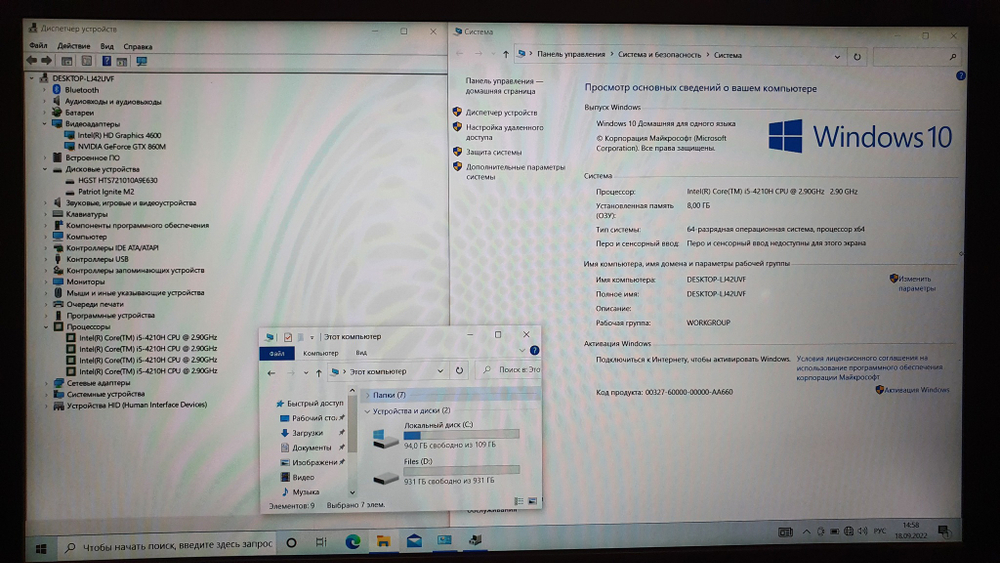Image resolution: width=1000 pixels, height=563 pixels.
Task: Click the up arrow in System window
Action: (506, 55)
